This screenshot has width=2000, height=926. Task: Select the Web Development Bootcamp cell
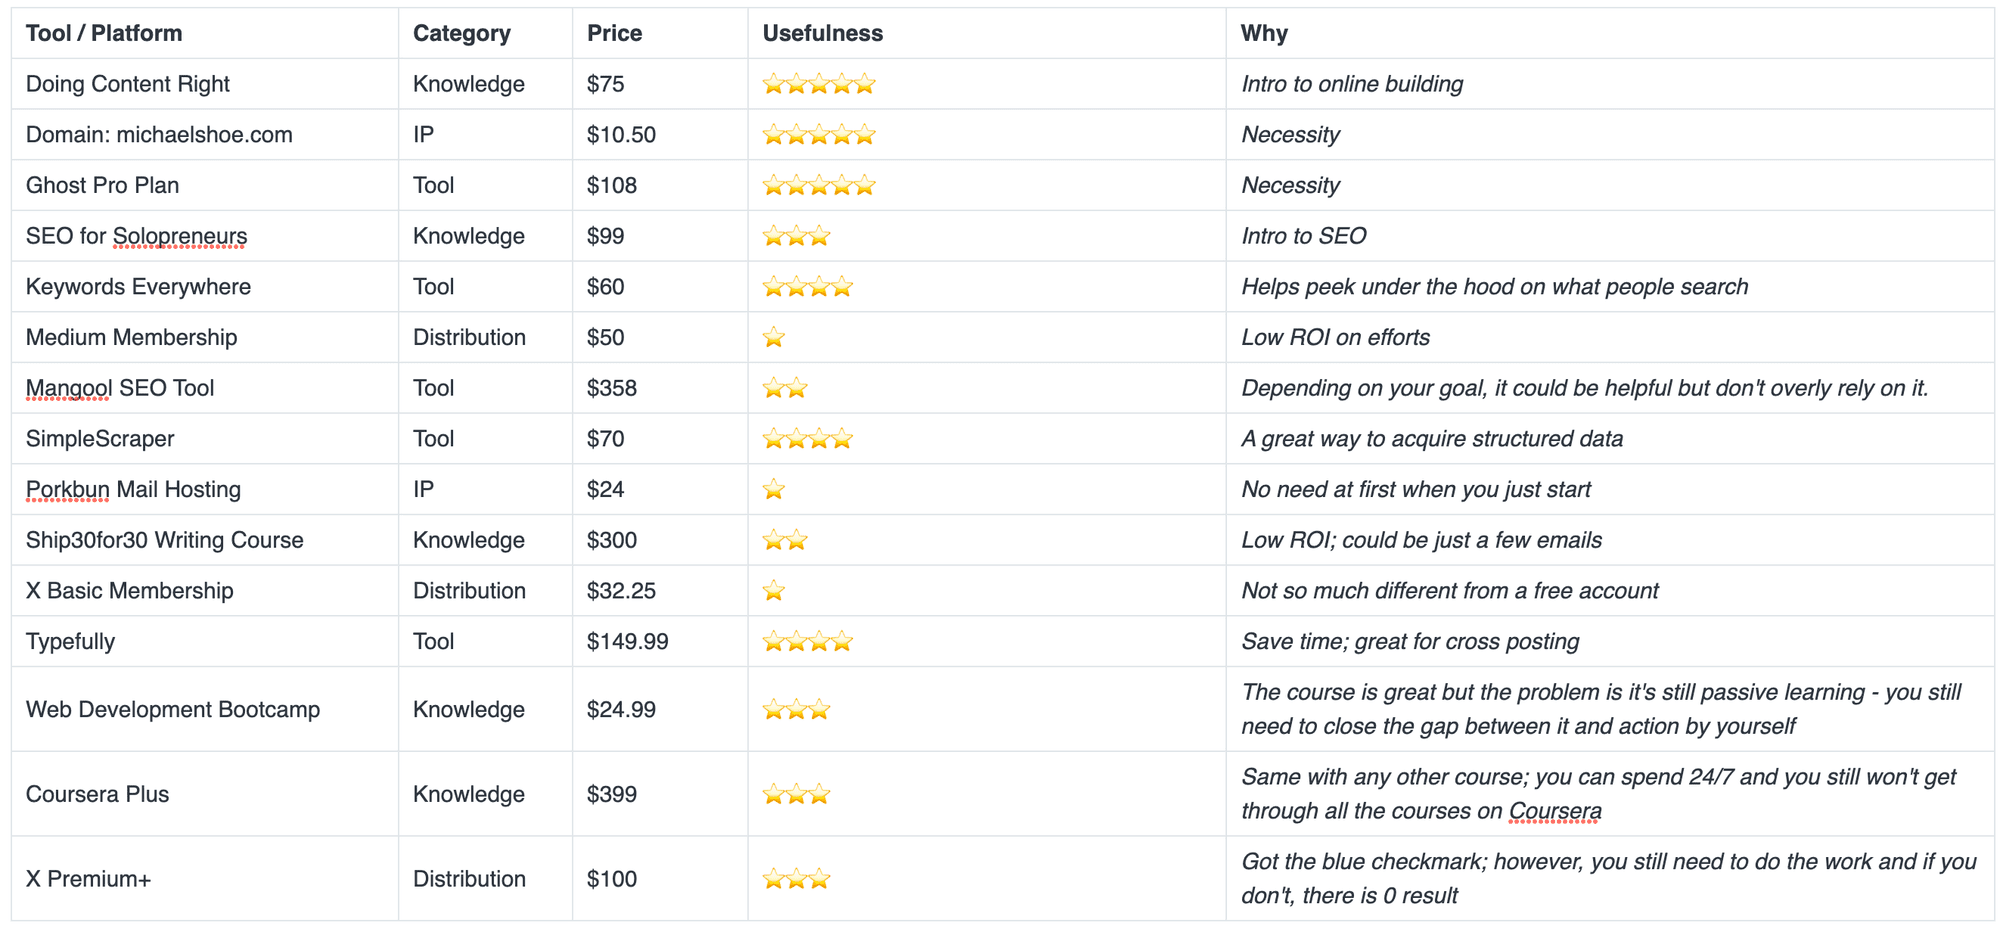click(x=173, y=710)
